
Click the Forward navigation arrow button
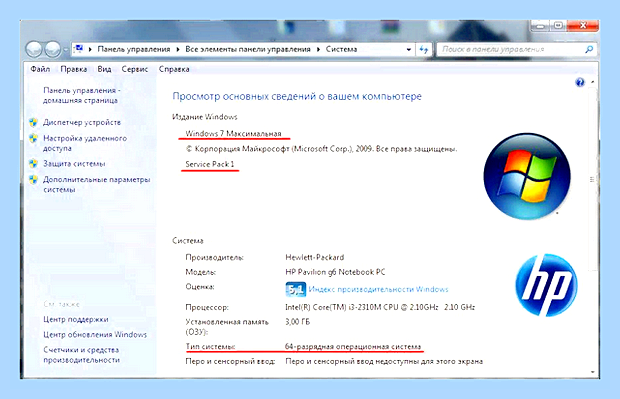[52, 49]
